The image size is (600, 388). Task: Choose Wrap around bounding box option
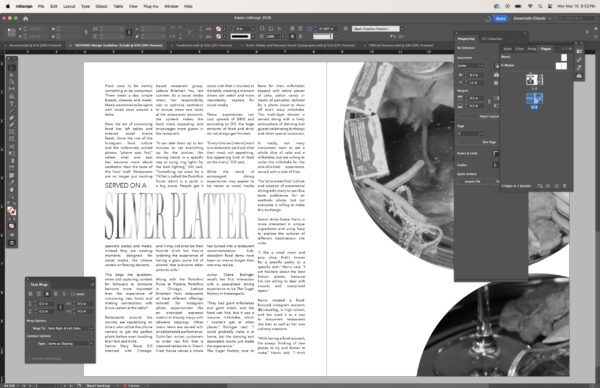coord(39,294)
